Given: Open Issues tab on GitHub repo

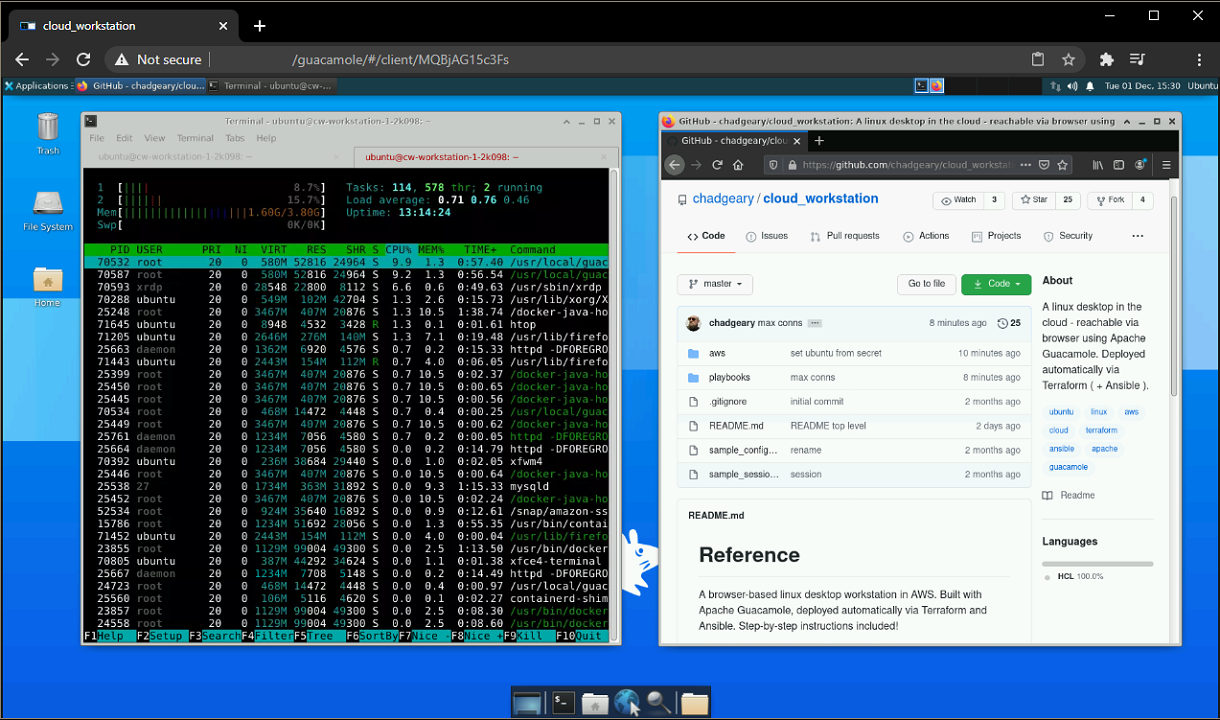Looking at the screenshot, I should (767, 236).
